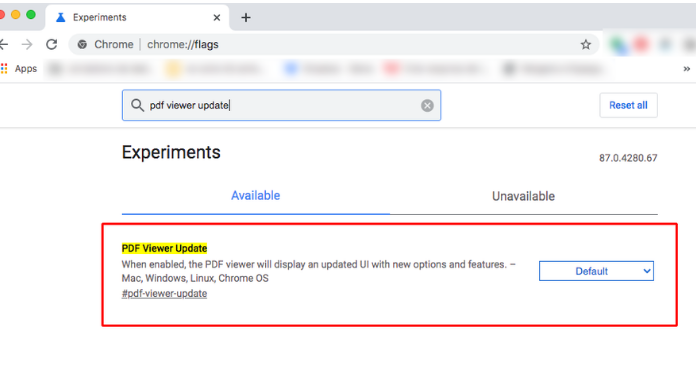Click the search flags magnifier icon
696x377 pixels.
[138, 105]
